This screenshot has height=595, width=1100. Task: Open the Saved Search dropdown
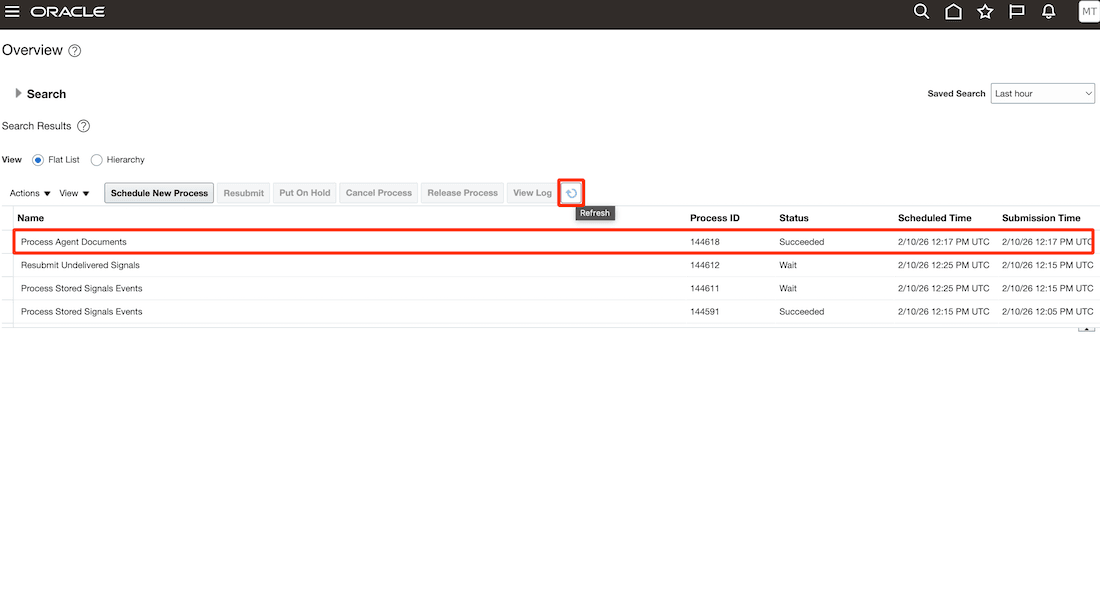[1042, 93]
